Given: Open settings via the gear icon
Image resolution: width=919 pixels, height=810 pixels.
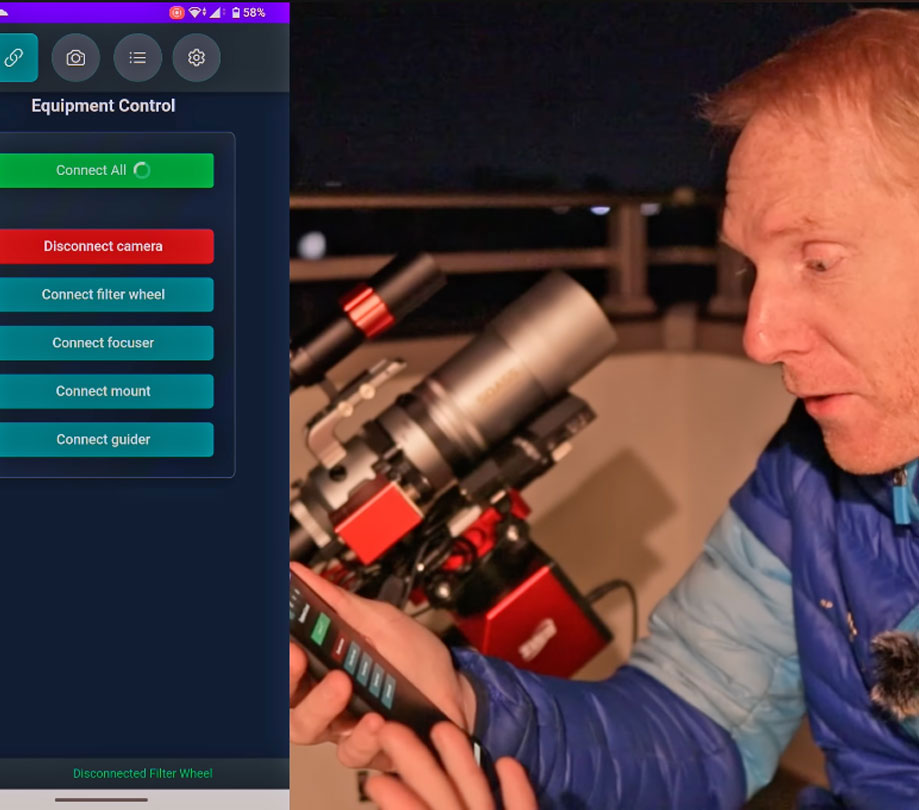Looking at the screenshot, I should (196, 58).
